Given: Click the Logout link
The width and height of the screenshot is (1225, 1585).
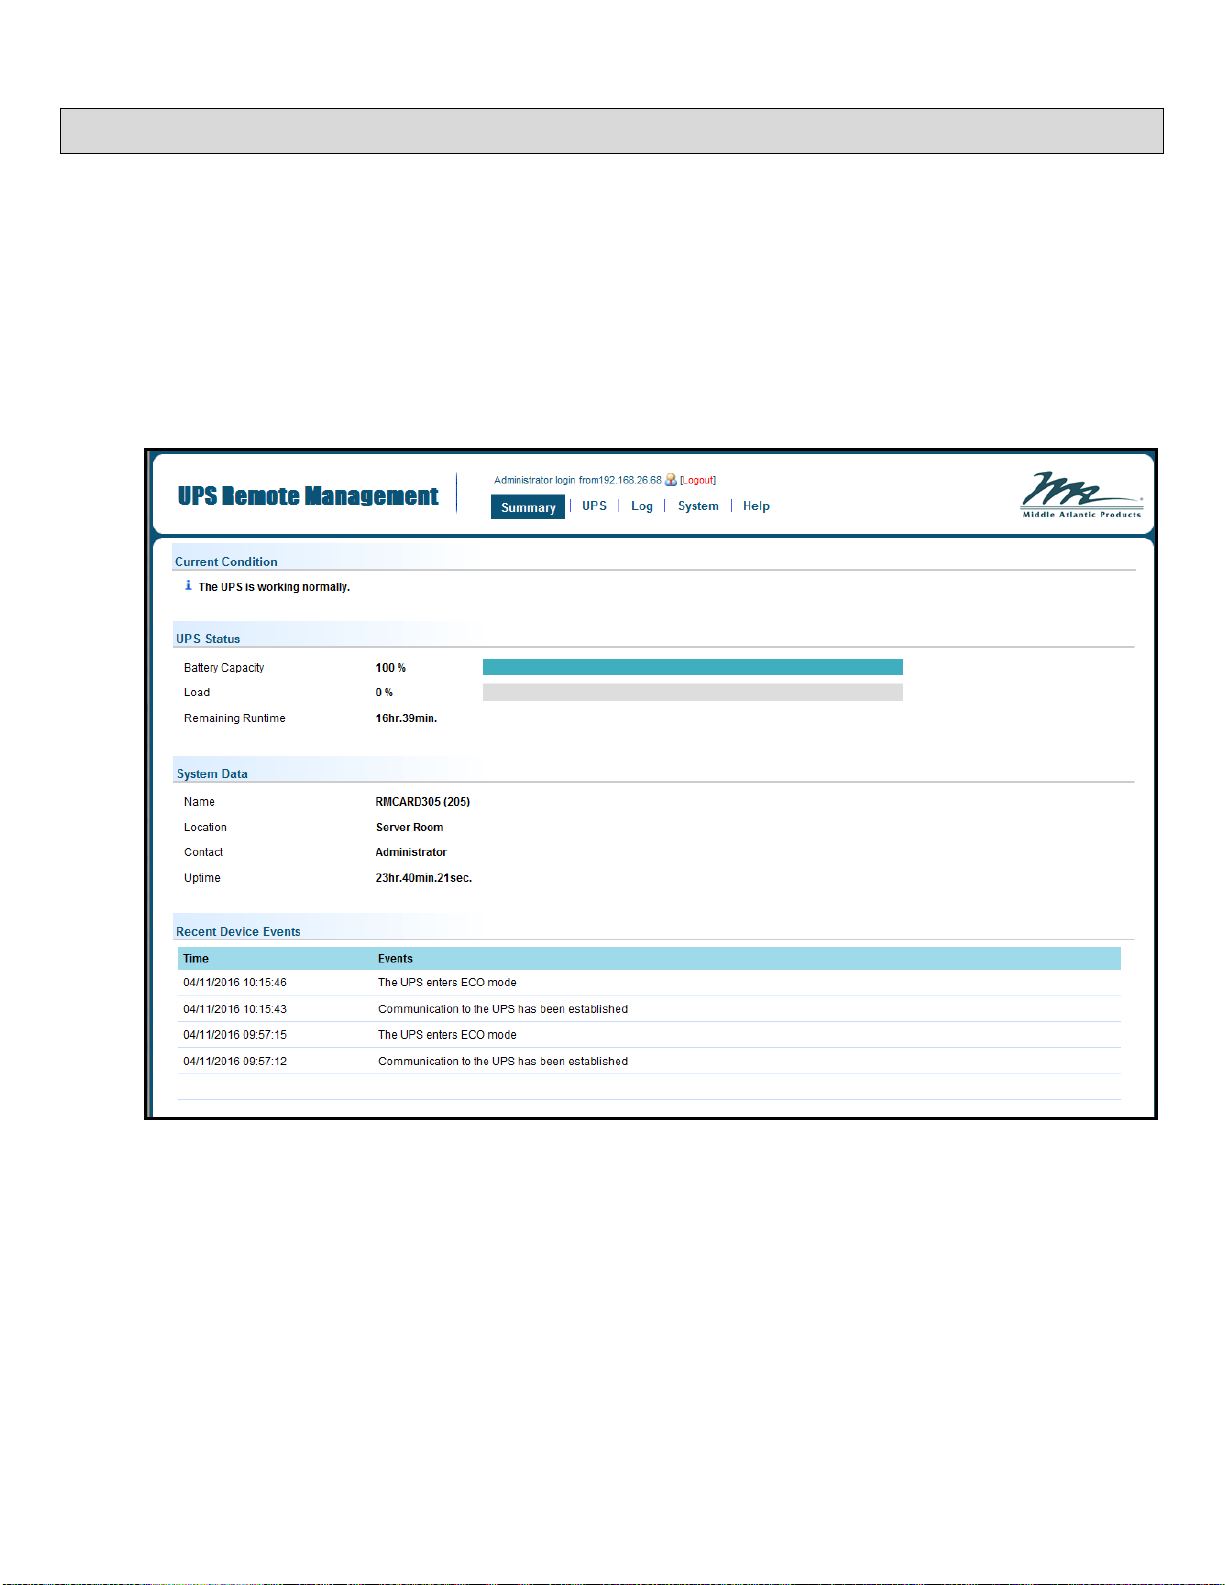Looking at the screenshot, I should click(x=698, y=480).
